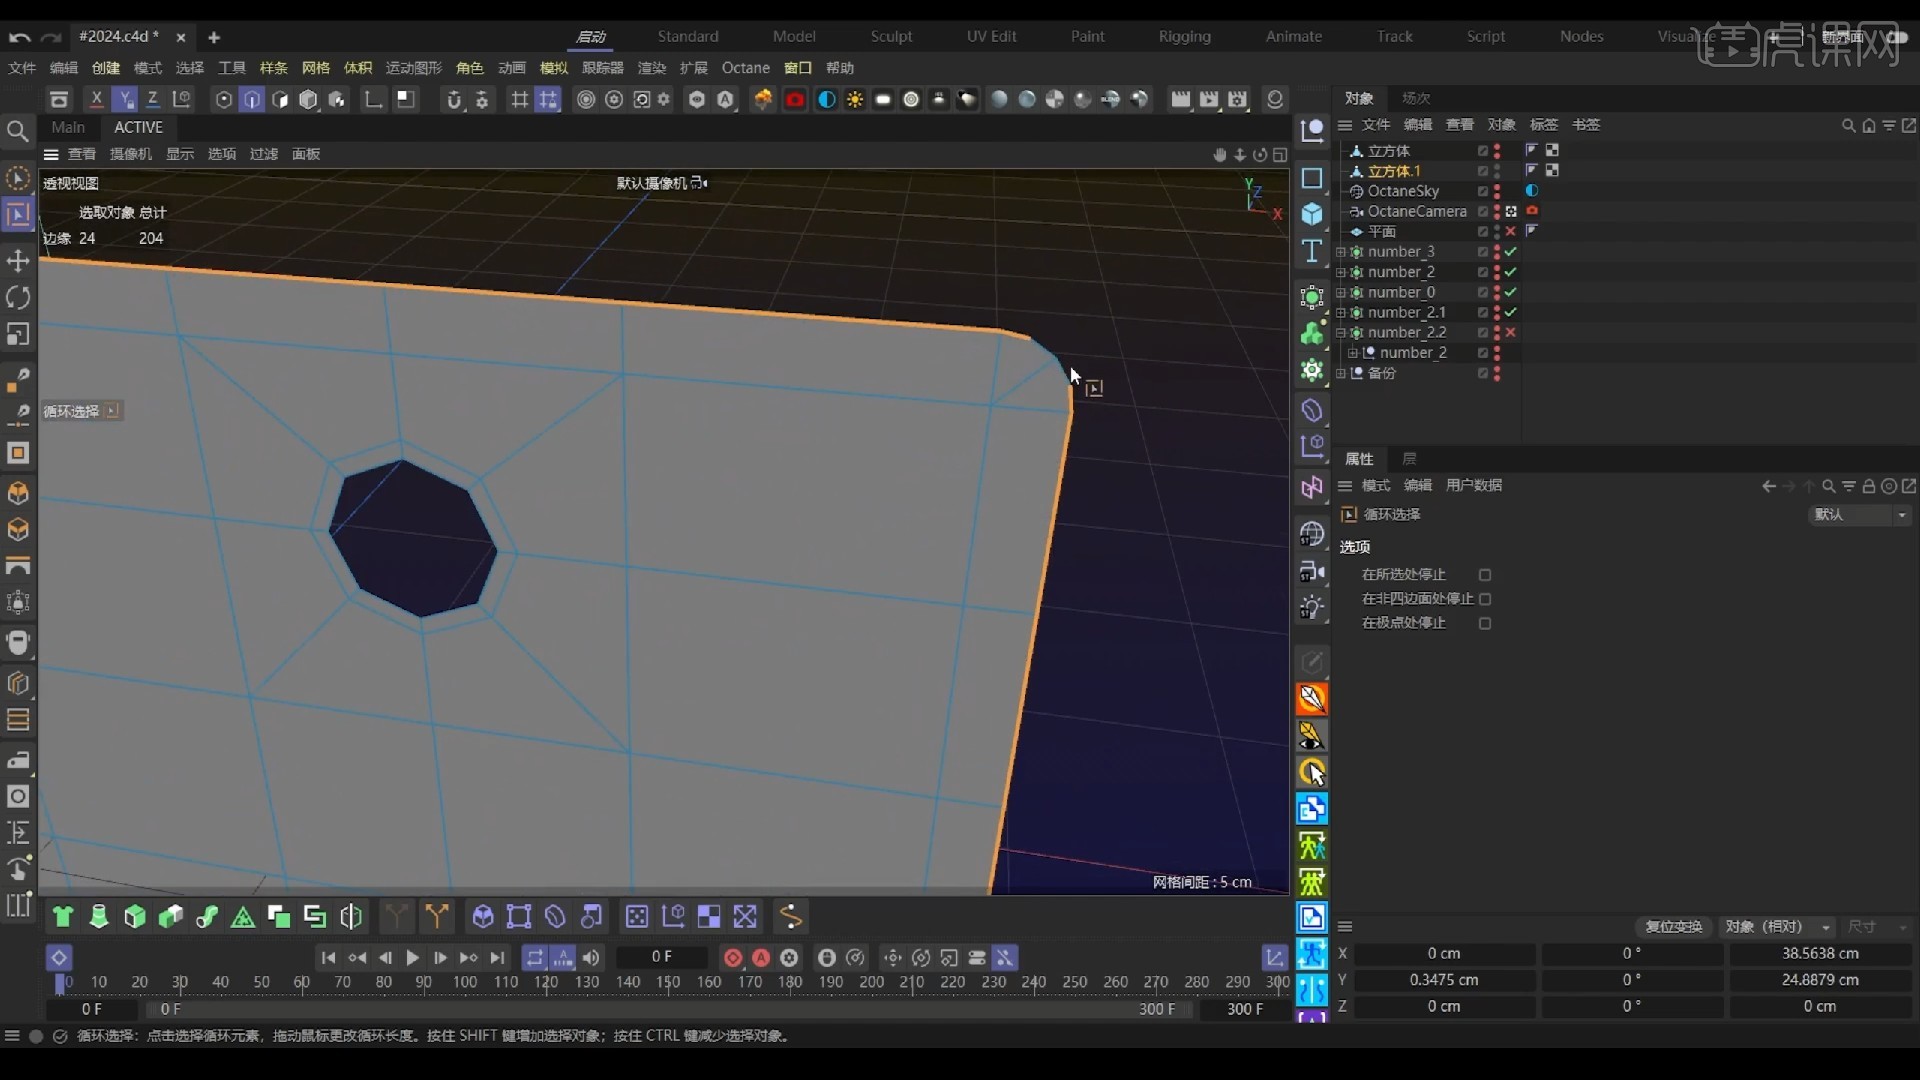Viewport: 1920px width, 1080px height.
Task: Toggle the timeline sound speaker icon
Action: (x=592, y=957)
